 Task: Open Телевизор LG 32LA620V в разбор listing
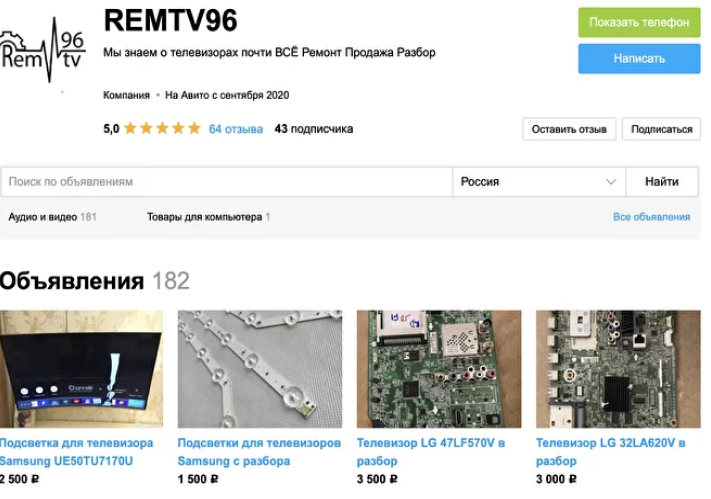point(610,452)
